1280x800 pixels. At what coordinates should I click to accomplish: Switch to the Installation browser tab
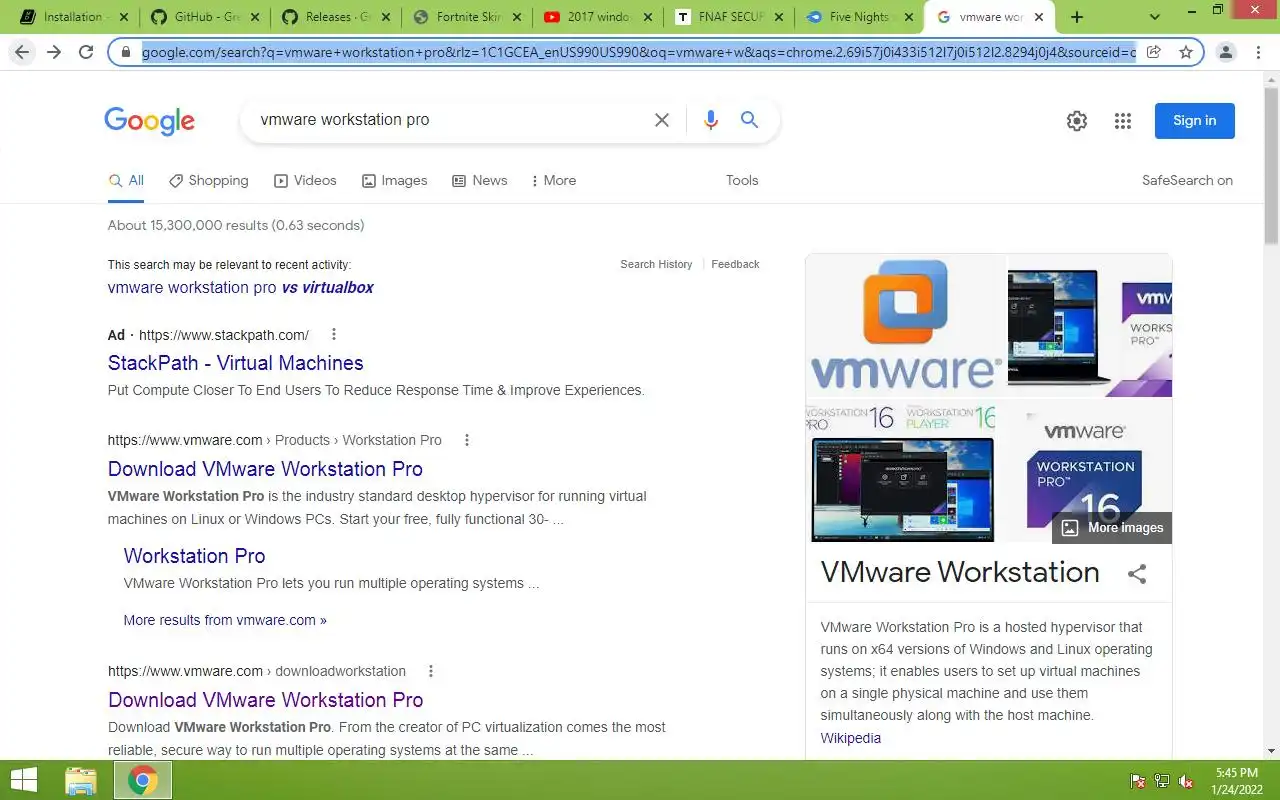72,17
